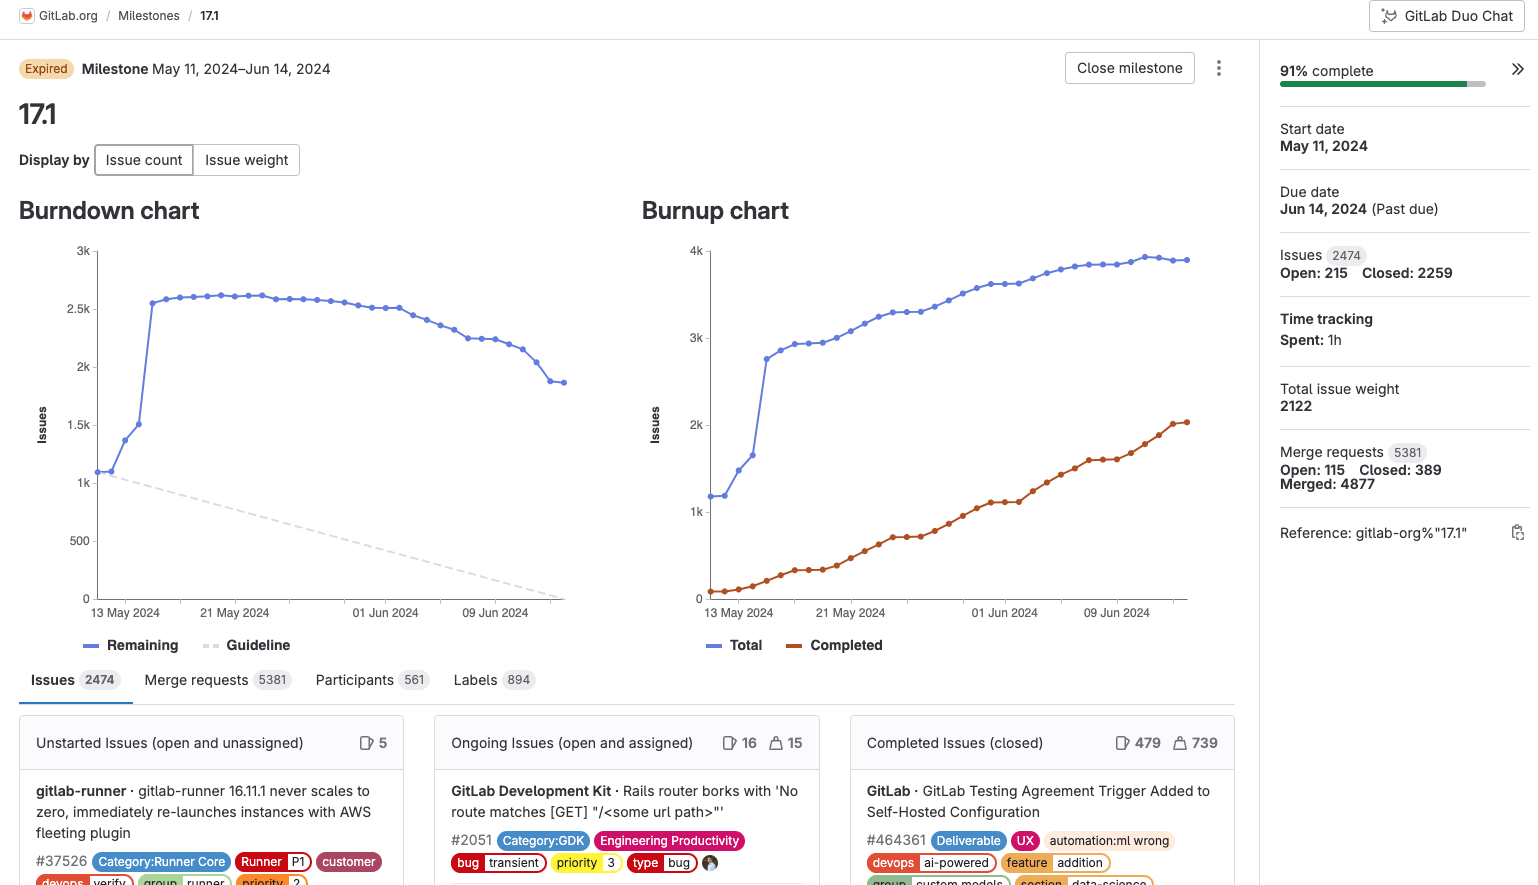This screenshot has width=1538, height=885.
Task: Click the 91% complete progress bar
Action: pos(1383,84)
